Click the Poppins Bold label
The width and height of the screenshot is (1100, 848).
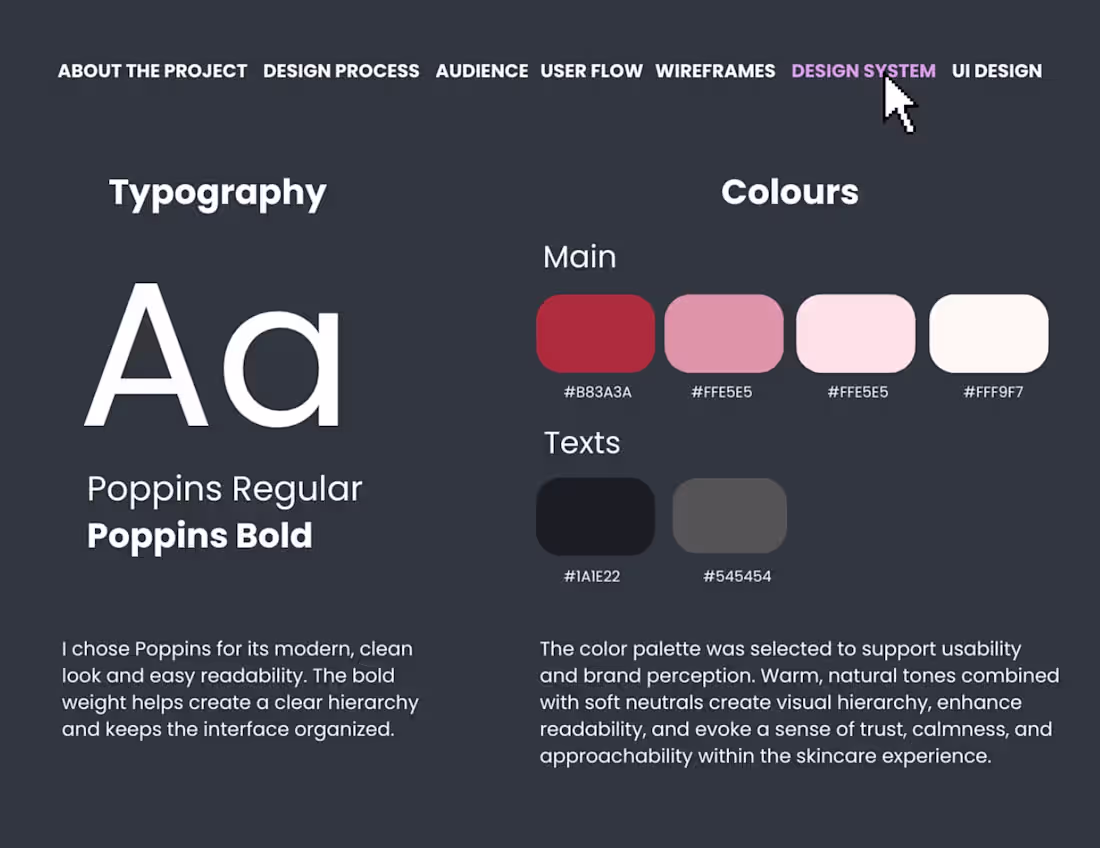pyautogui.click(x=200, y=536)
